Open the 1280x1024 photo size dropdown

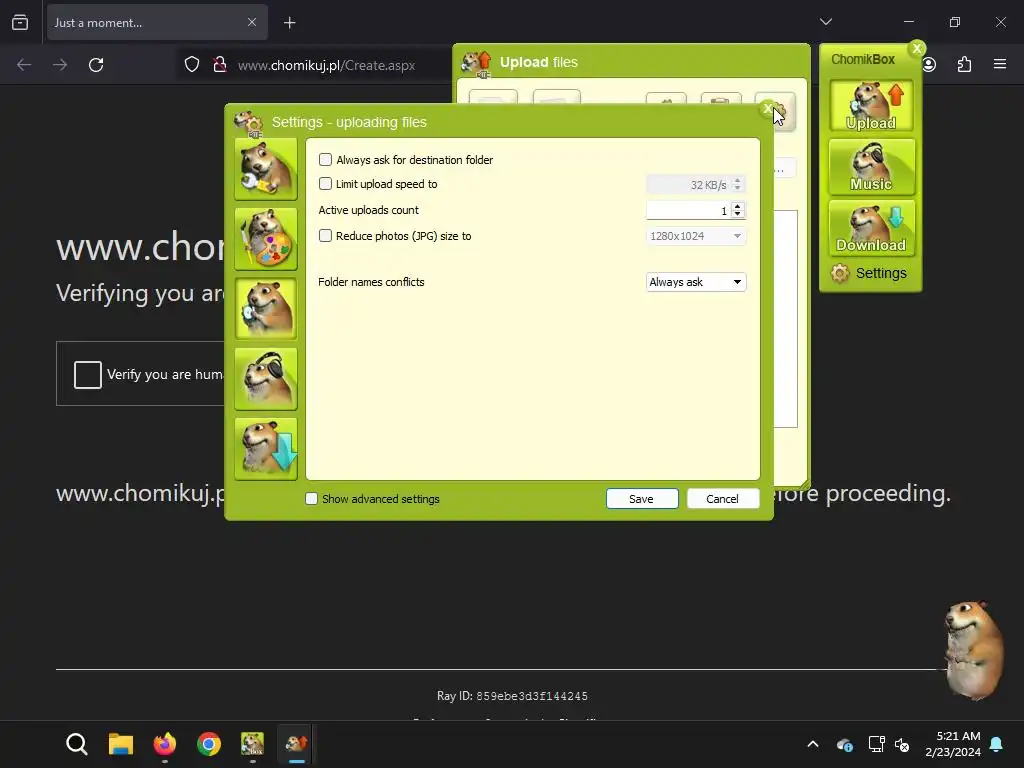pyautogui.click(x=696, y=236)
